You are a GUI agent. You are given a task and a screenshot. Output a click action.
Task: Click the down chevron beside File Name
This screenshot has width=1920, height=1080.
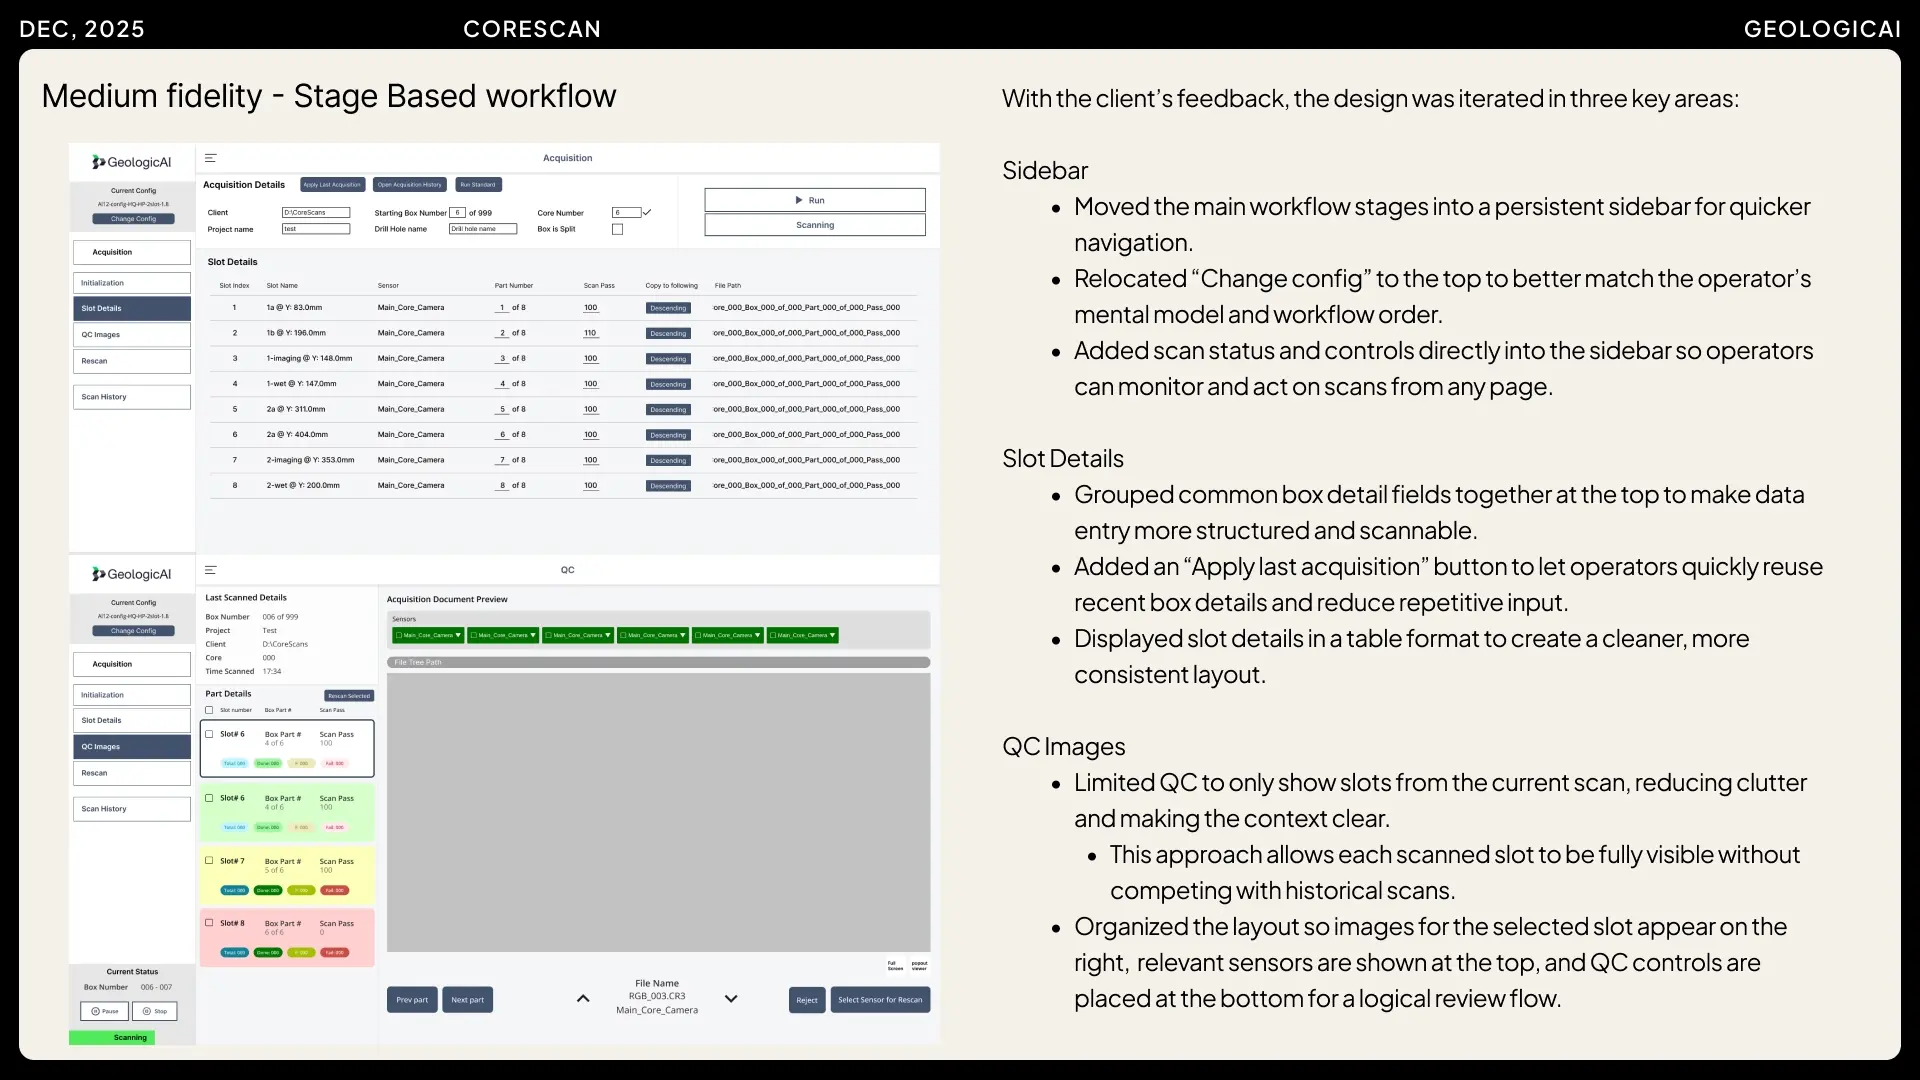[731, 998]
